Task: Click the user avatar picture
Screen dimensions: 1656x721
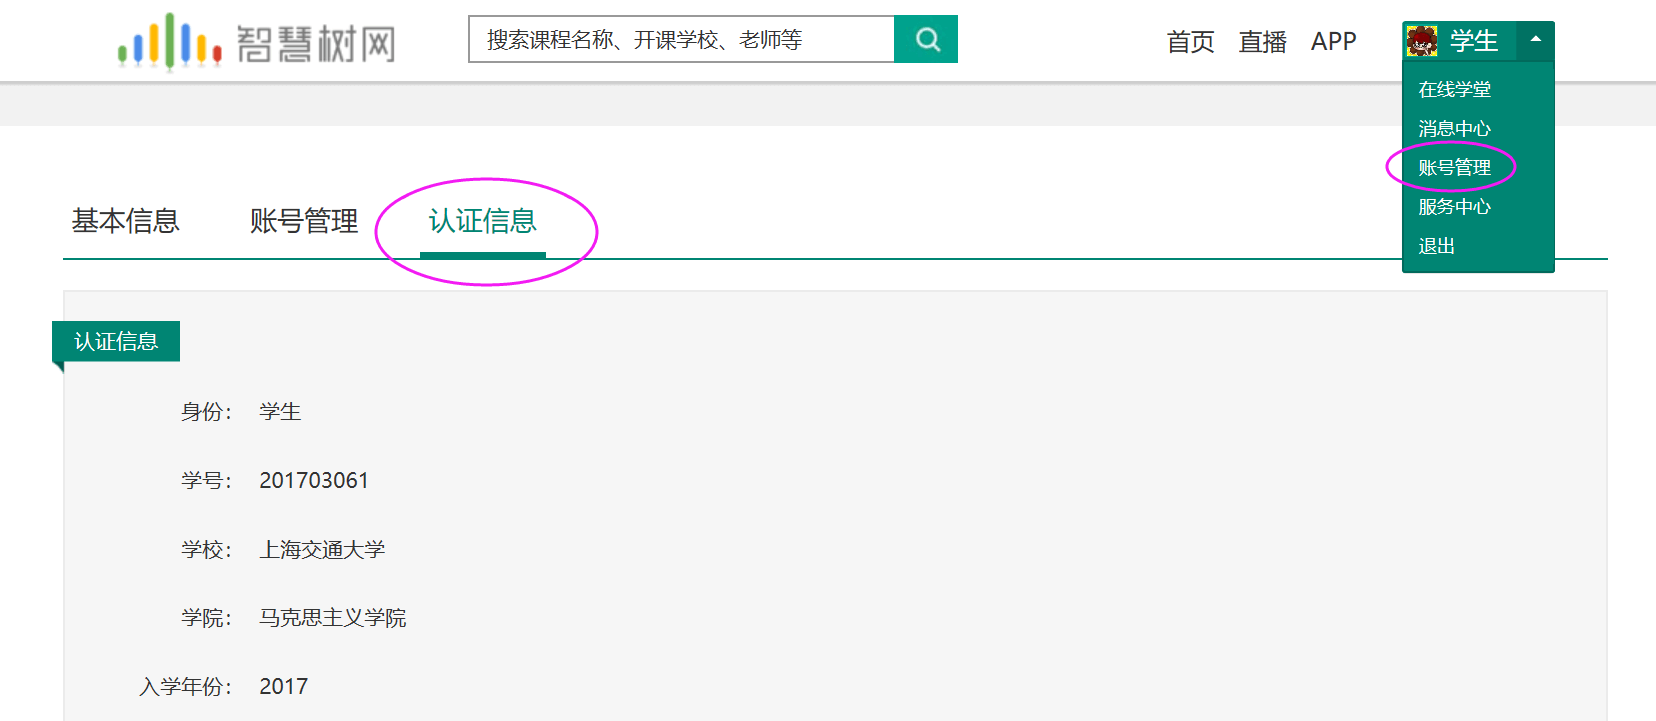Action: (1422, 41)
